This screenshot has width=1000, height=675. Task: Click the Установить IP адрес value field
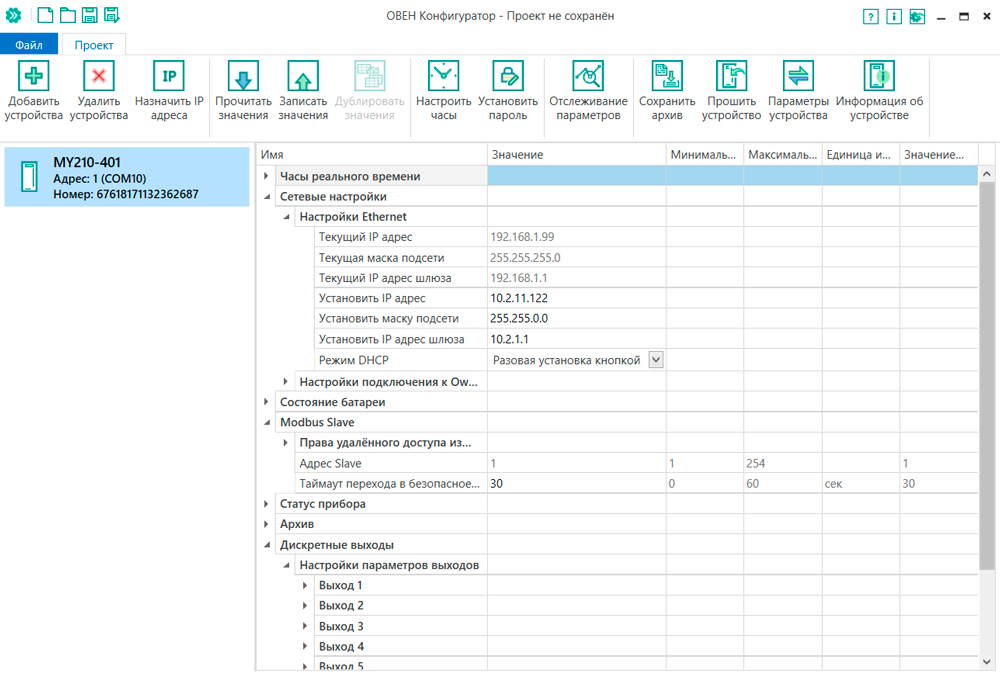[576, 298]
